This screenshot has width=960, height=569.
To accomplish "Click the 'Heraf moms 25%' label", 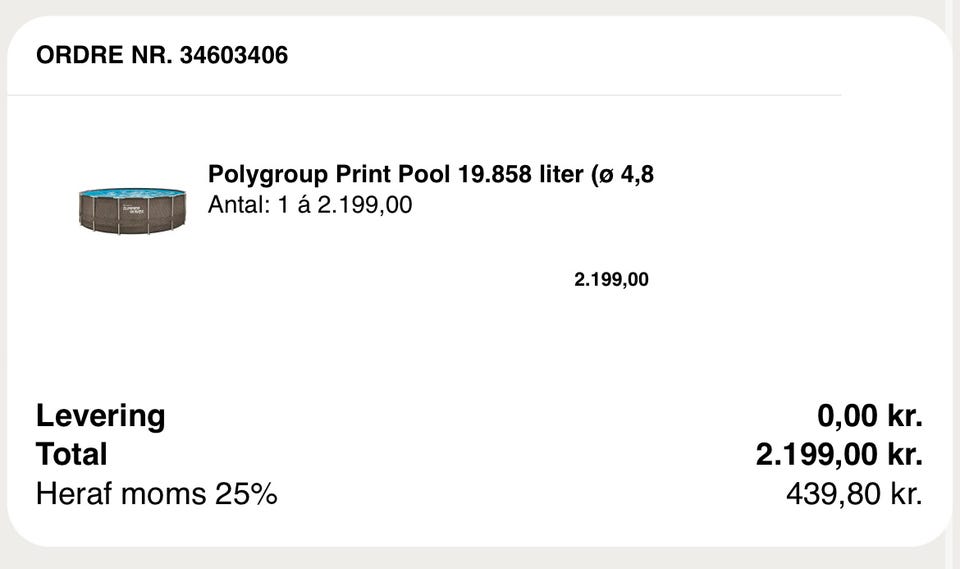I will point(156,494).
